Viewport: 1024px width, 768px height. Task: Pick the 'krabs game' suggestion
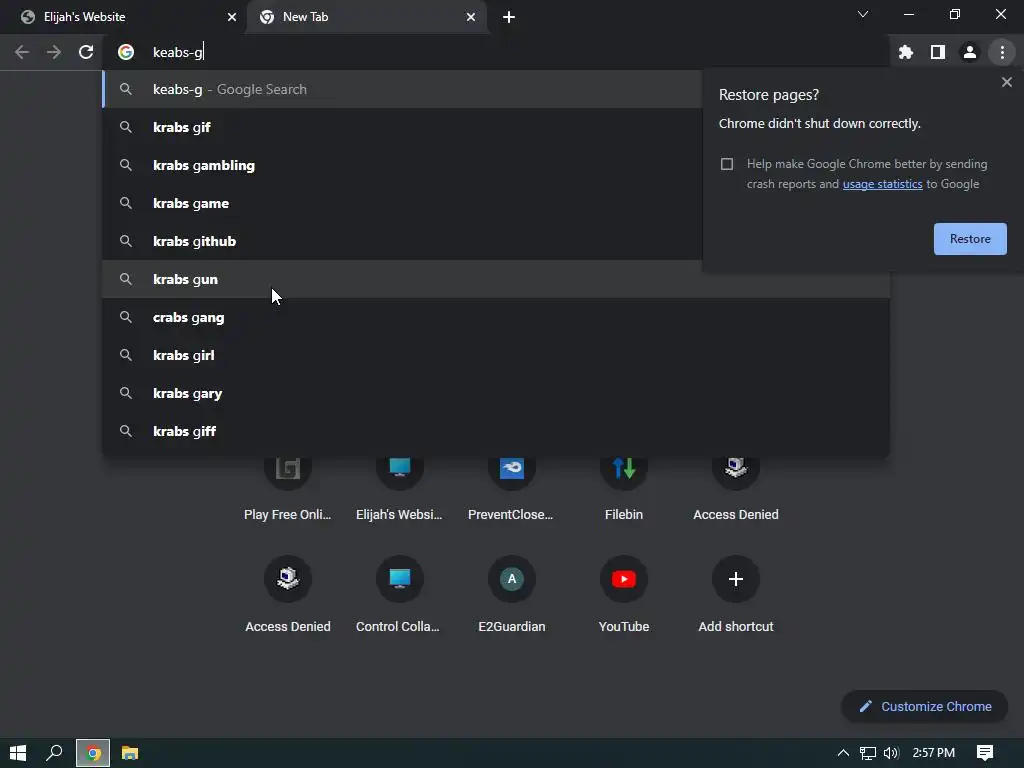click(402, 203)
